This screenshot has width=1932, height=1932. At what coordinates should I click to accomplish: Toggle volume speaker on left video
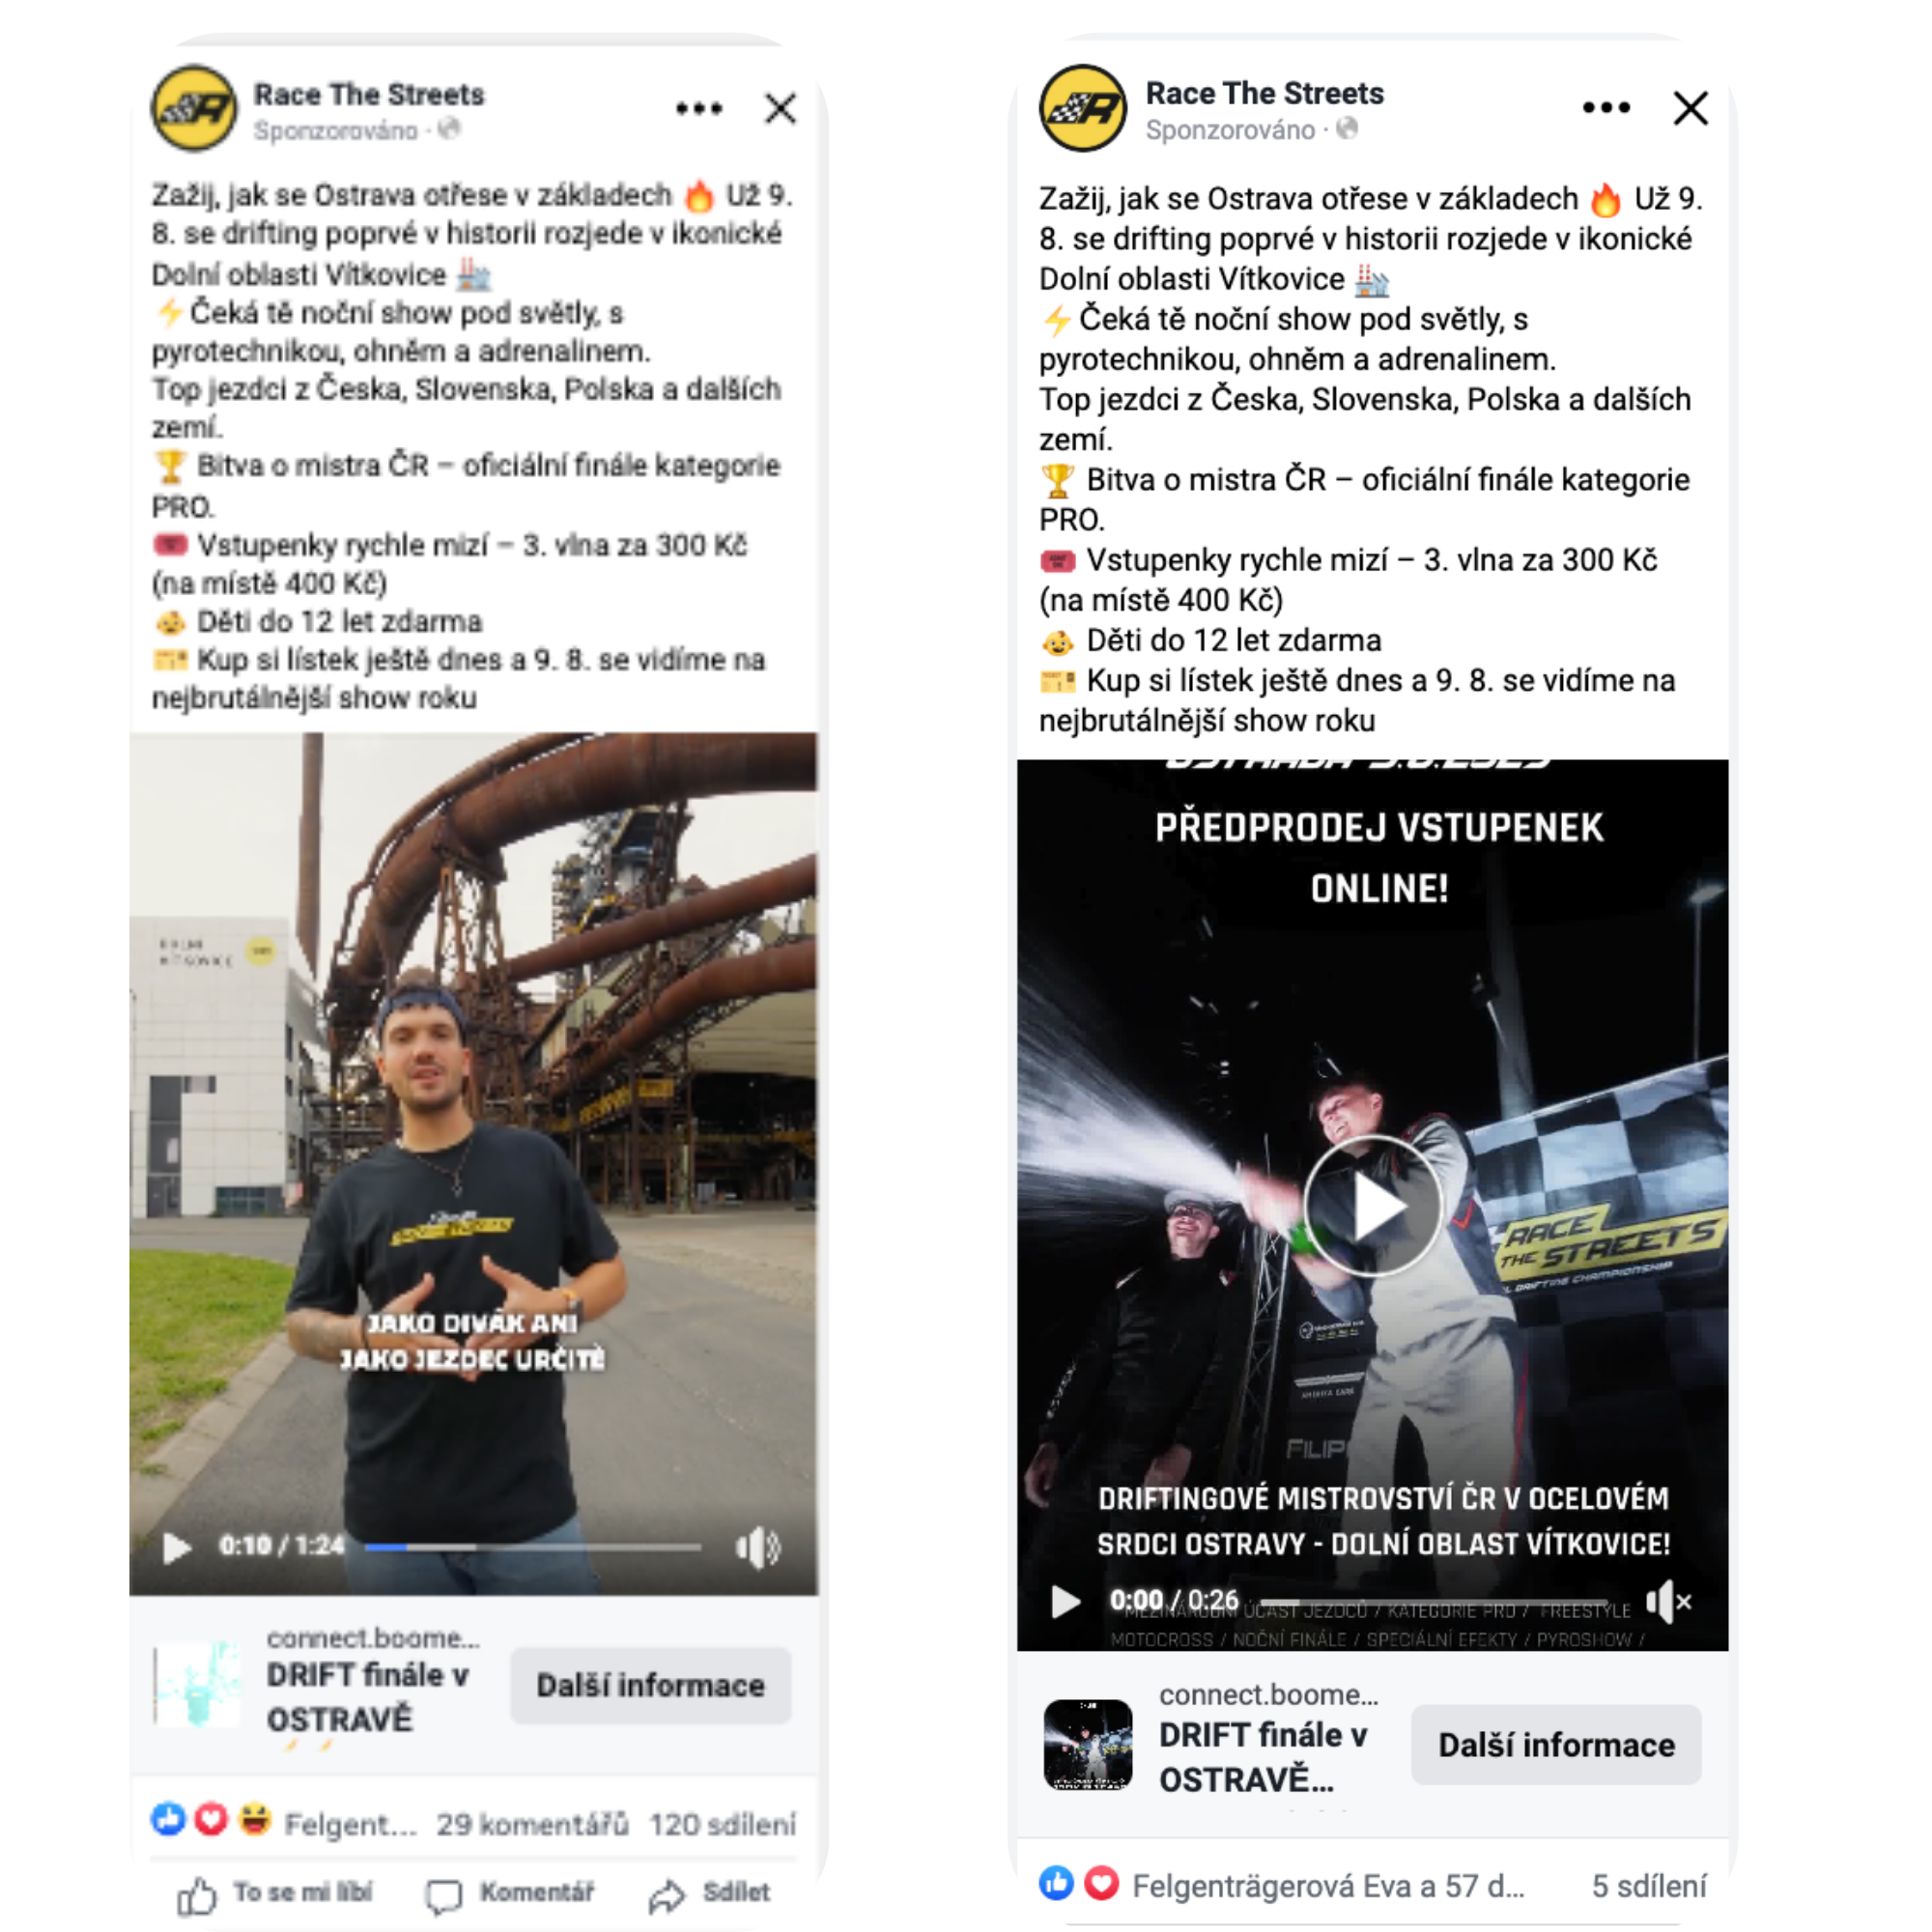click(757, 1547)
